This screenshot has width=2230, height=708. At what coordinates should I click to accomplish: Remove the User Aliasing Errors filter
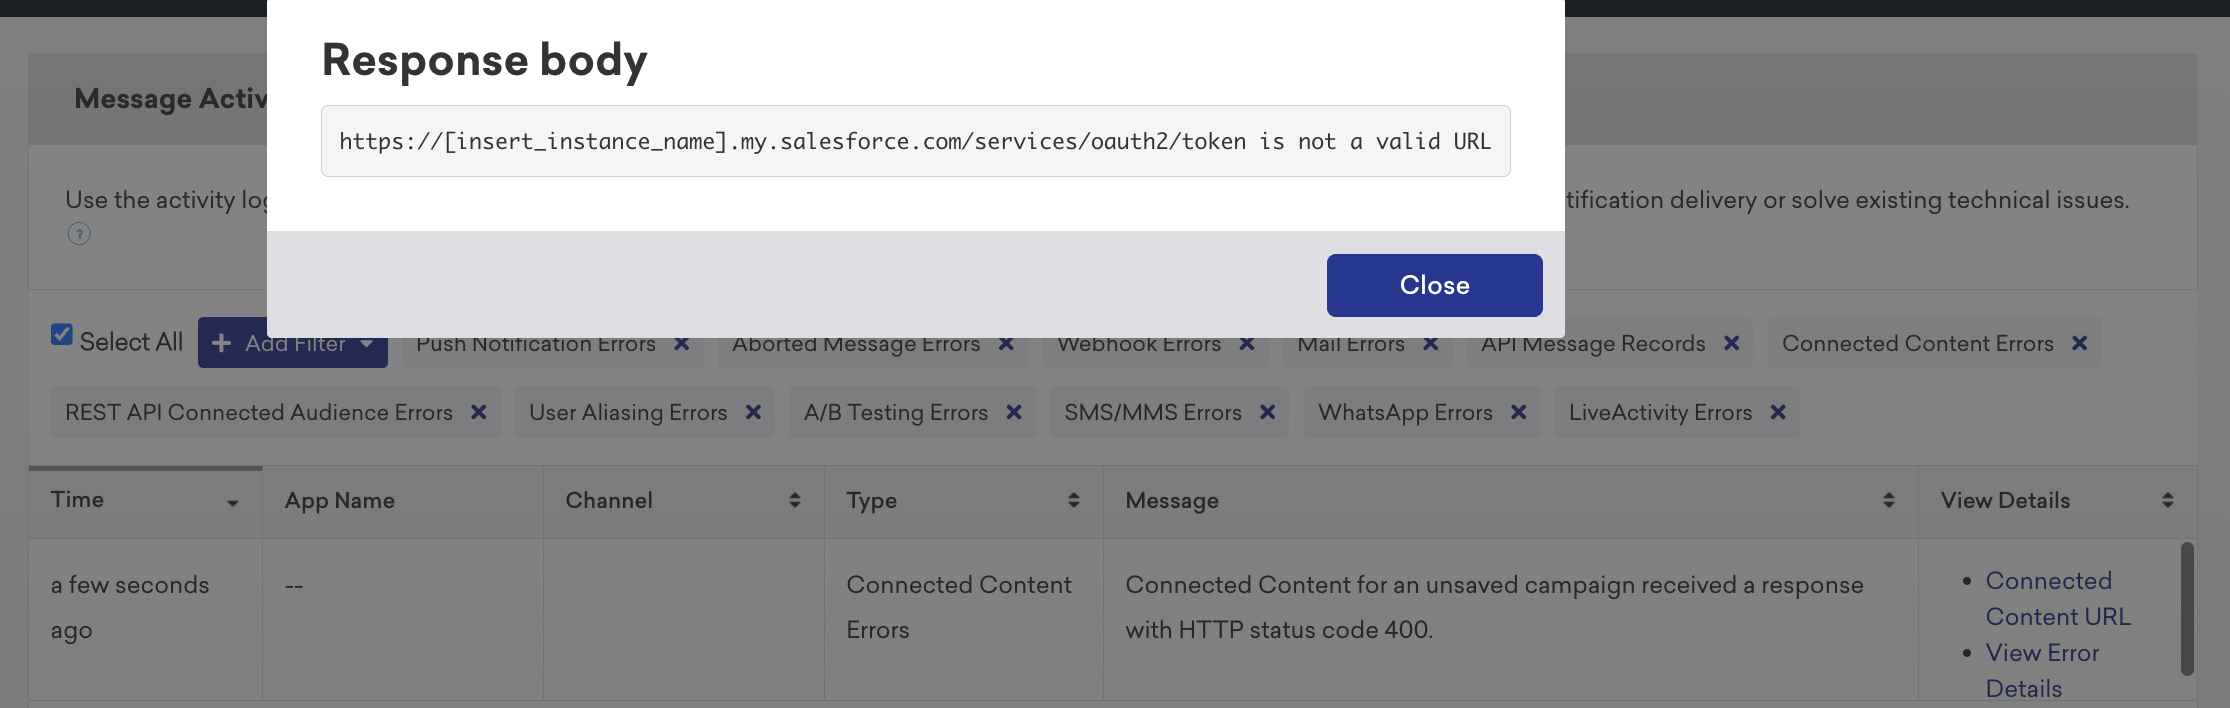point(753,412)
